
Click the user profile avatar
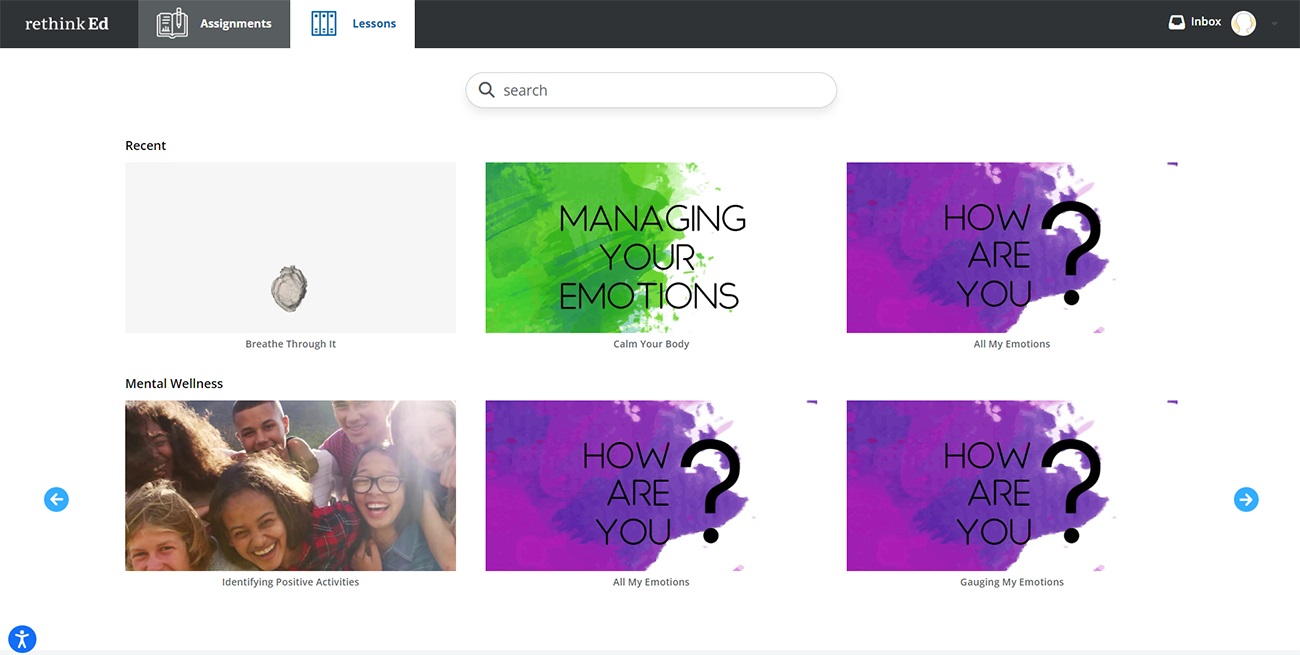[x=1243, y=23]
